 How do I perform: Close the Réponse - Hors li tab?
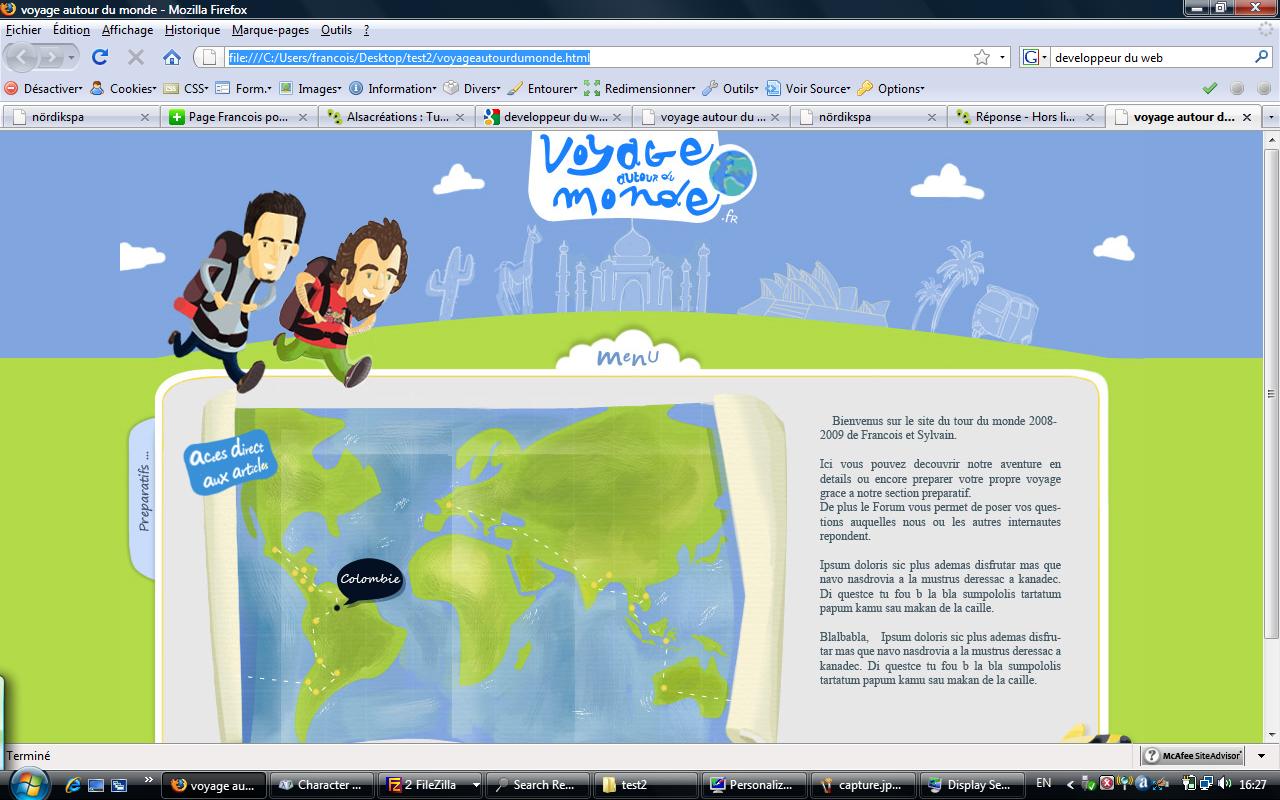1090,117
